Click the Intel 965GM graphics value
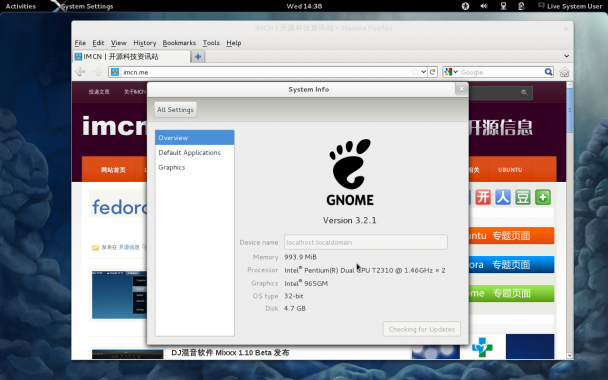608x380 pixels. coord(306,283)
